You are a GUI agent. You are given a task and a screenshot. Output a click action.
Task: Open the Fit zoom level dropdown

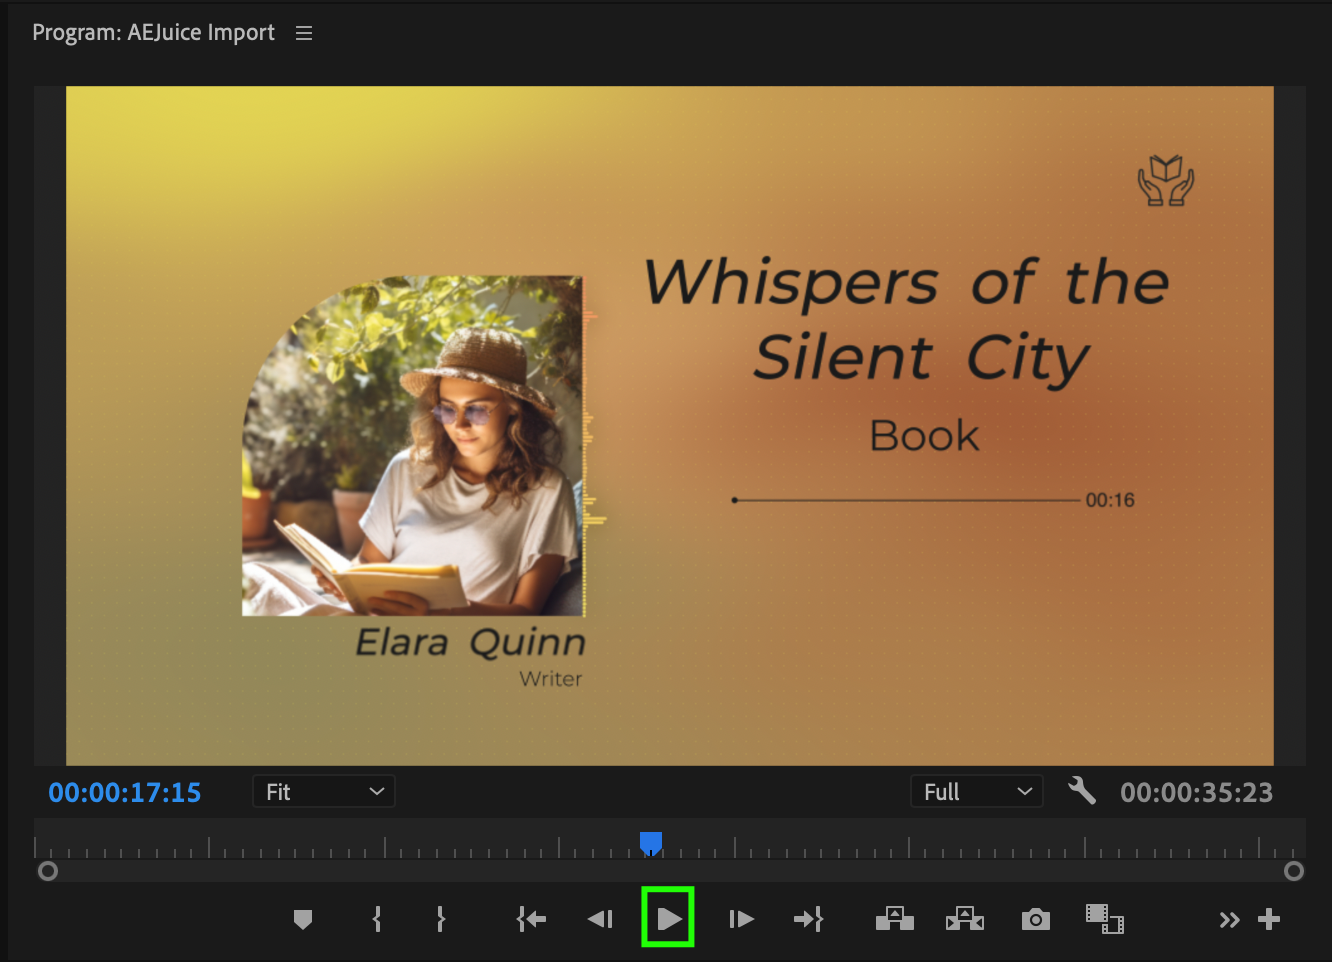pyautogui.click(x=324, y=792)
